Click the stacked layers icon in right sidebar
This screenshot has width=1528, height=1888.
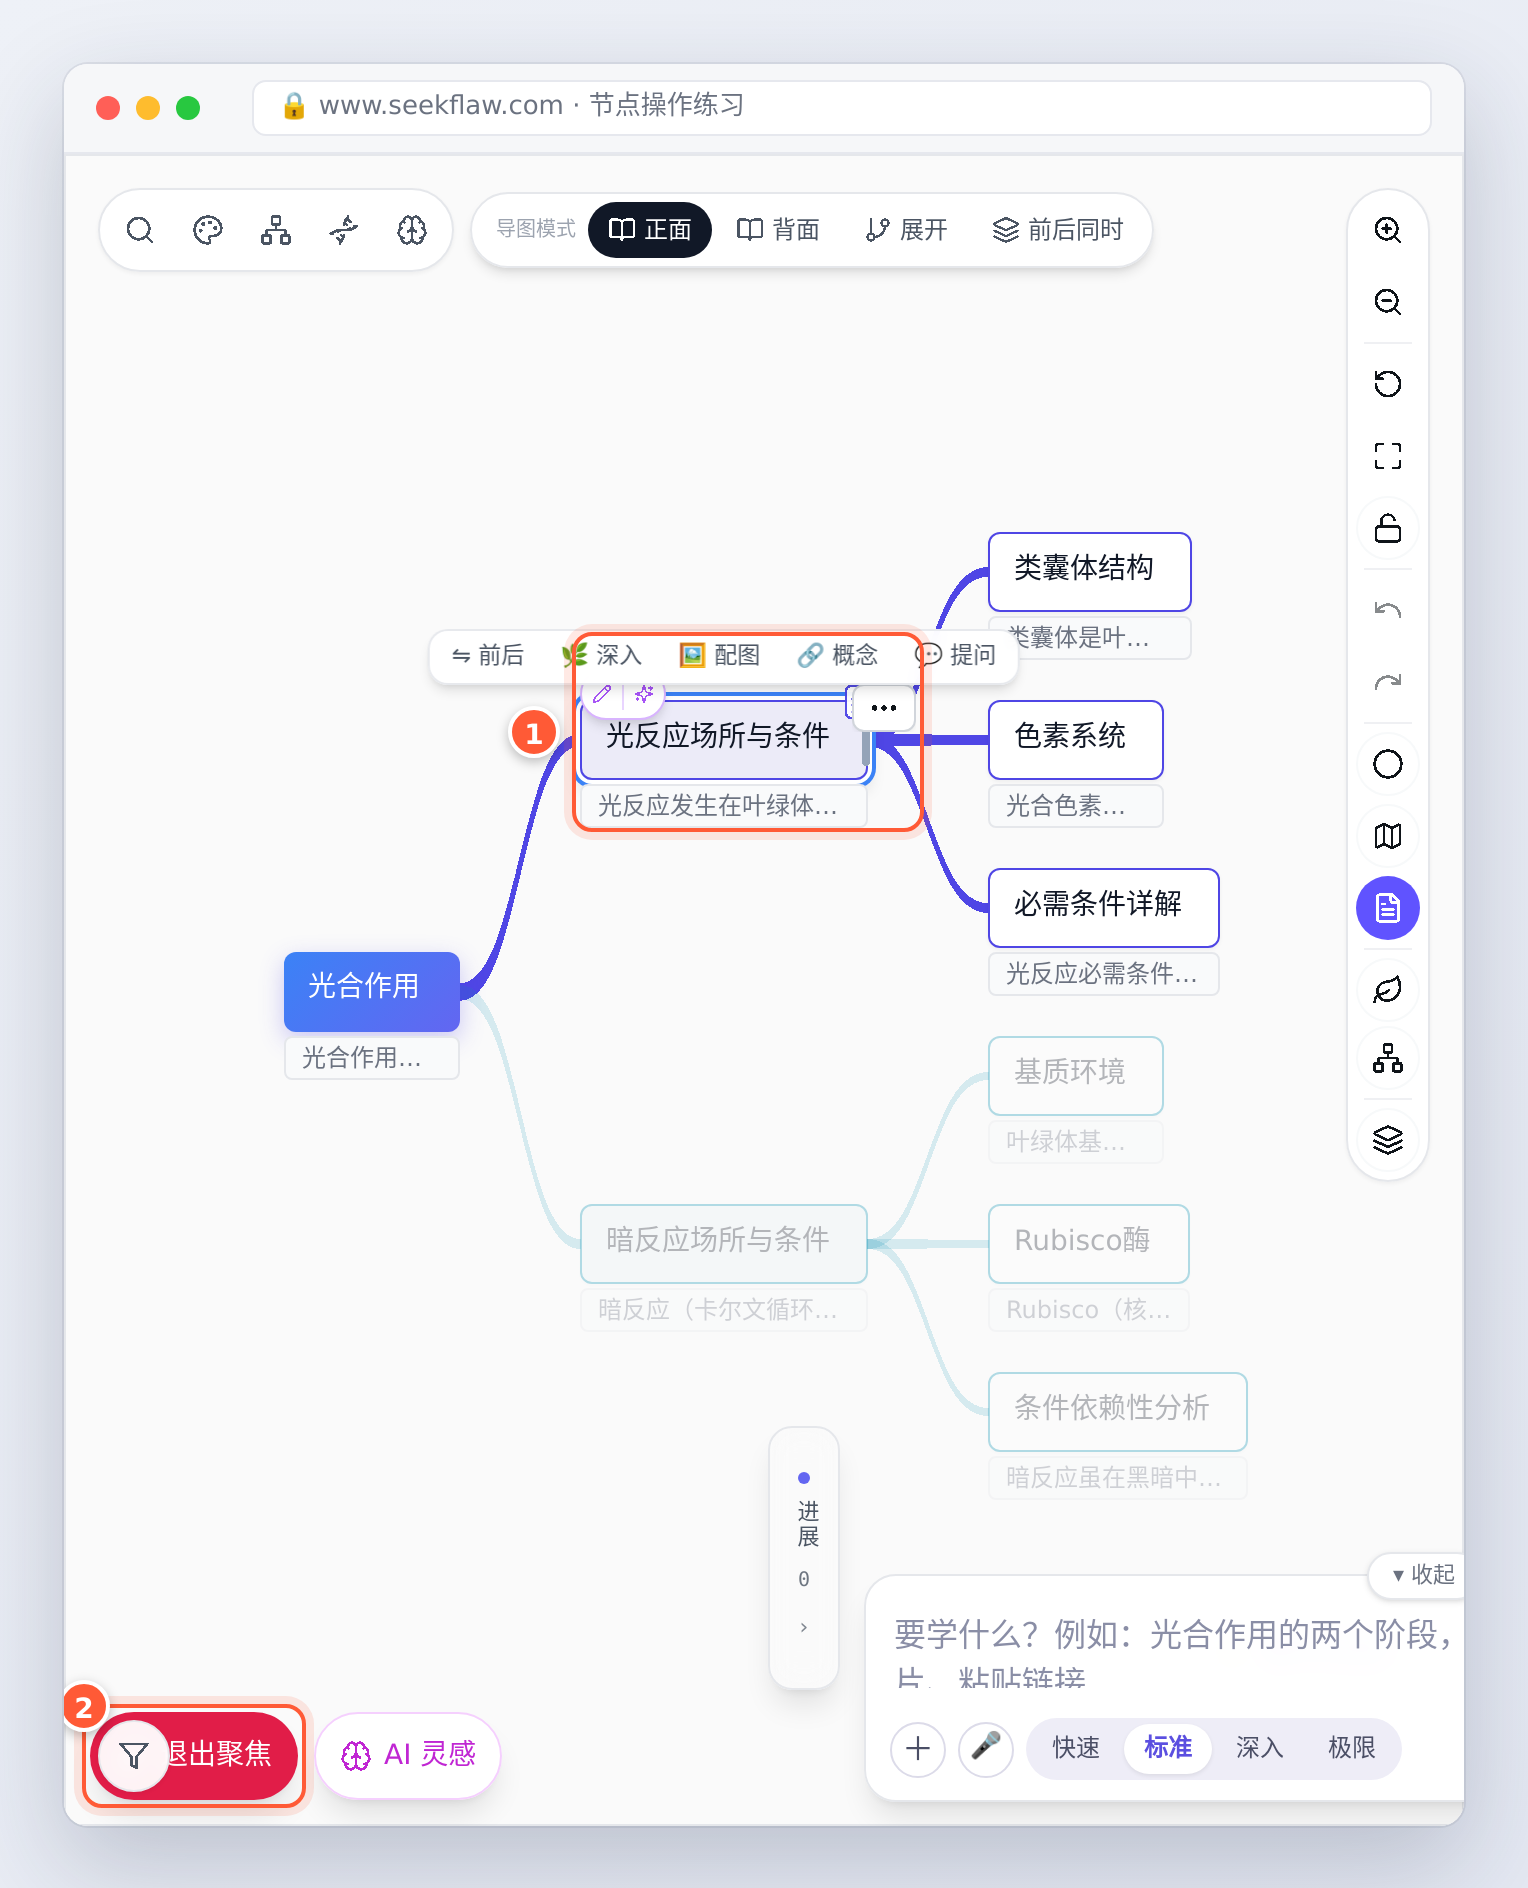1388,1140
